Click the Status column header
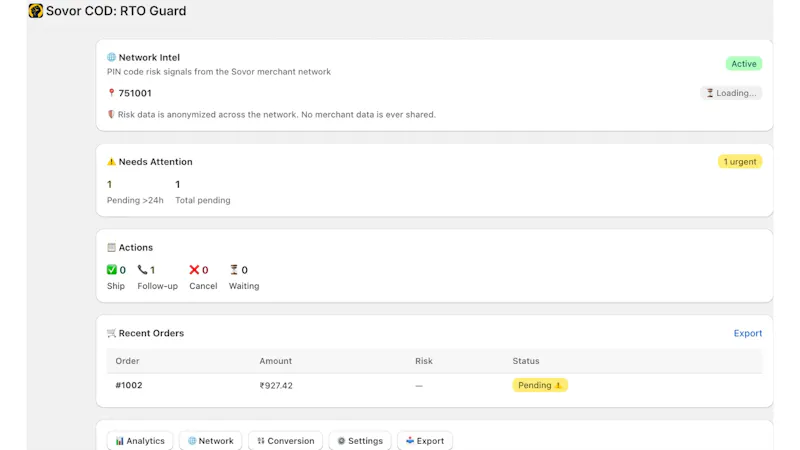 [526, 361]
